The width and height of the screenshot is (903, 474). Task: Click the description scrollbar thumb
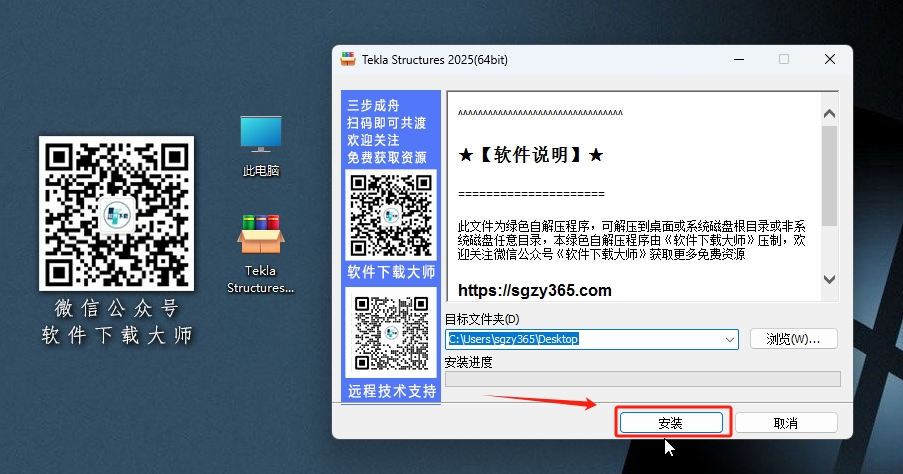(829, 175)
